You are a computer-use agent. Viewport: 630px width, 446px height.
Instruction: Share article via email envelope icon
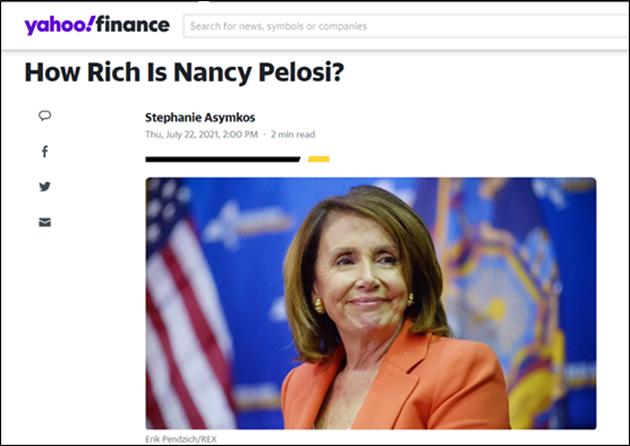45,222
